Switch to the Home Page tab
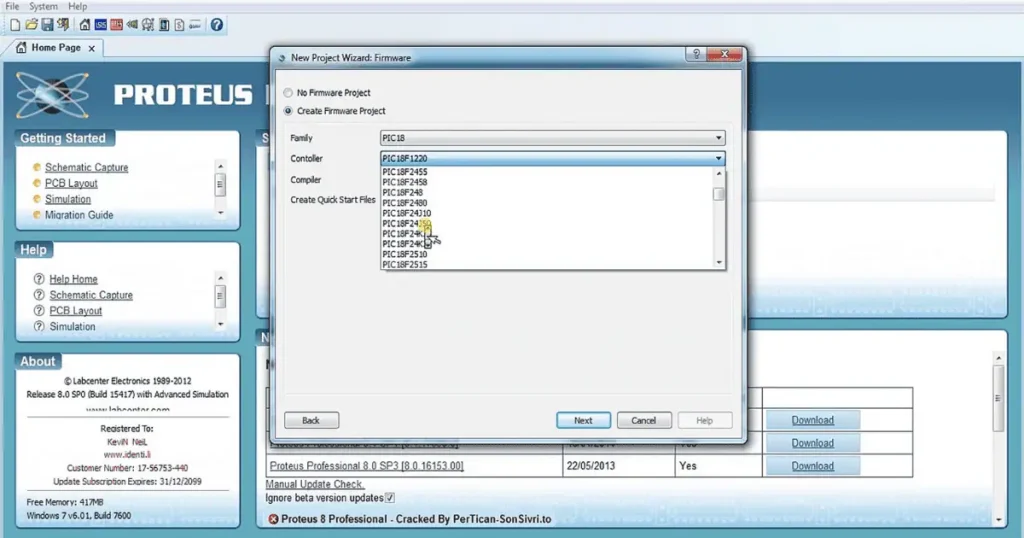Image resolution: width=1024 pixels, height=538 pixels. tap(56, 48)
